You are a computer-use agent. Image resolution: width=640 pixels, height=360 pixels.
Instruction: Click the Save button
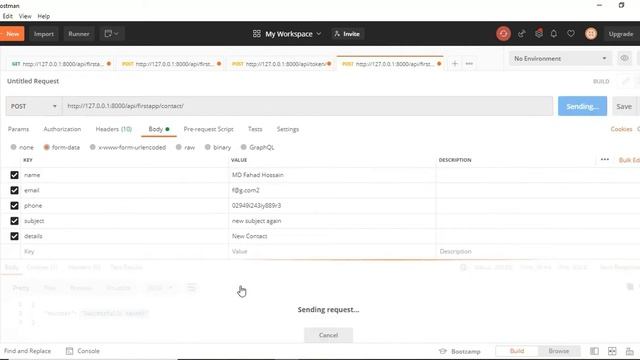pyautogui.click(x=624, y=106)
